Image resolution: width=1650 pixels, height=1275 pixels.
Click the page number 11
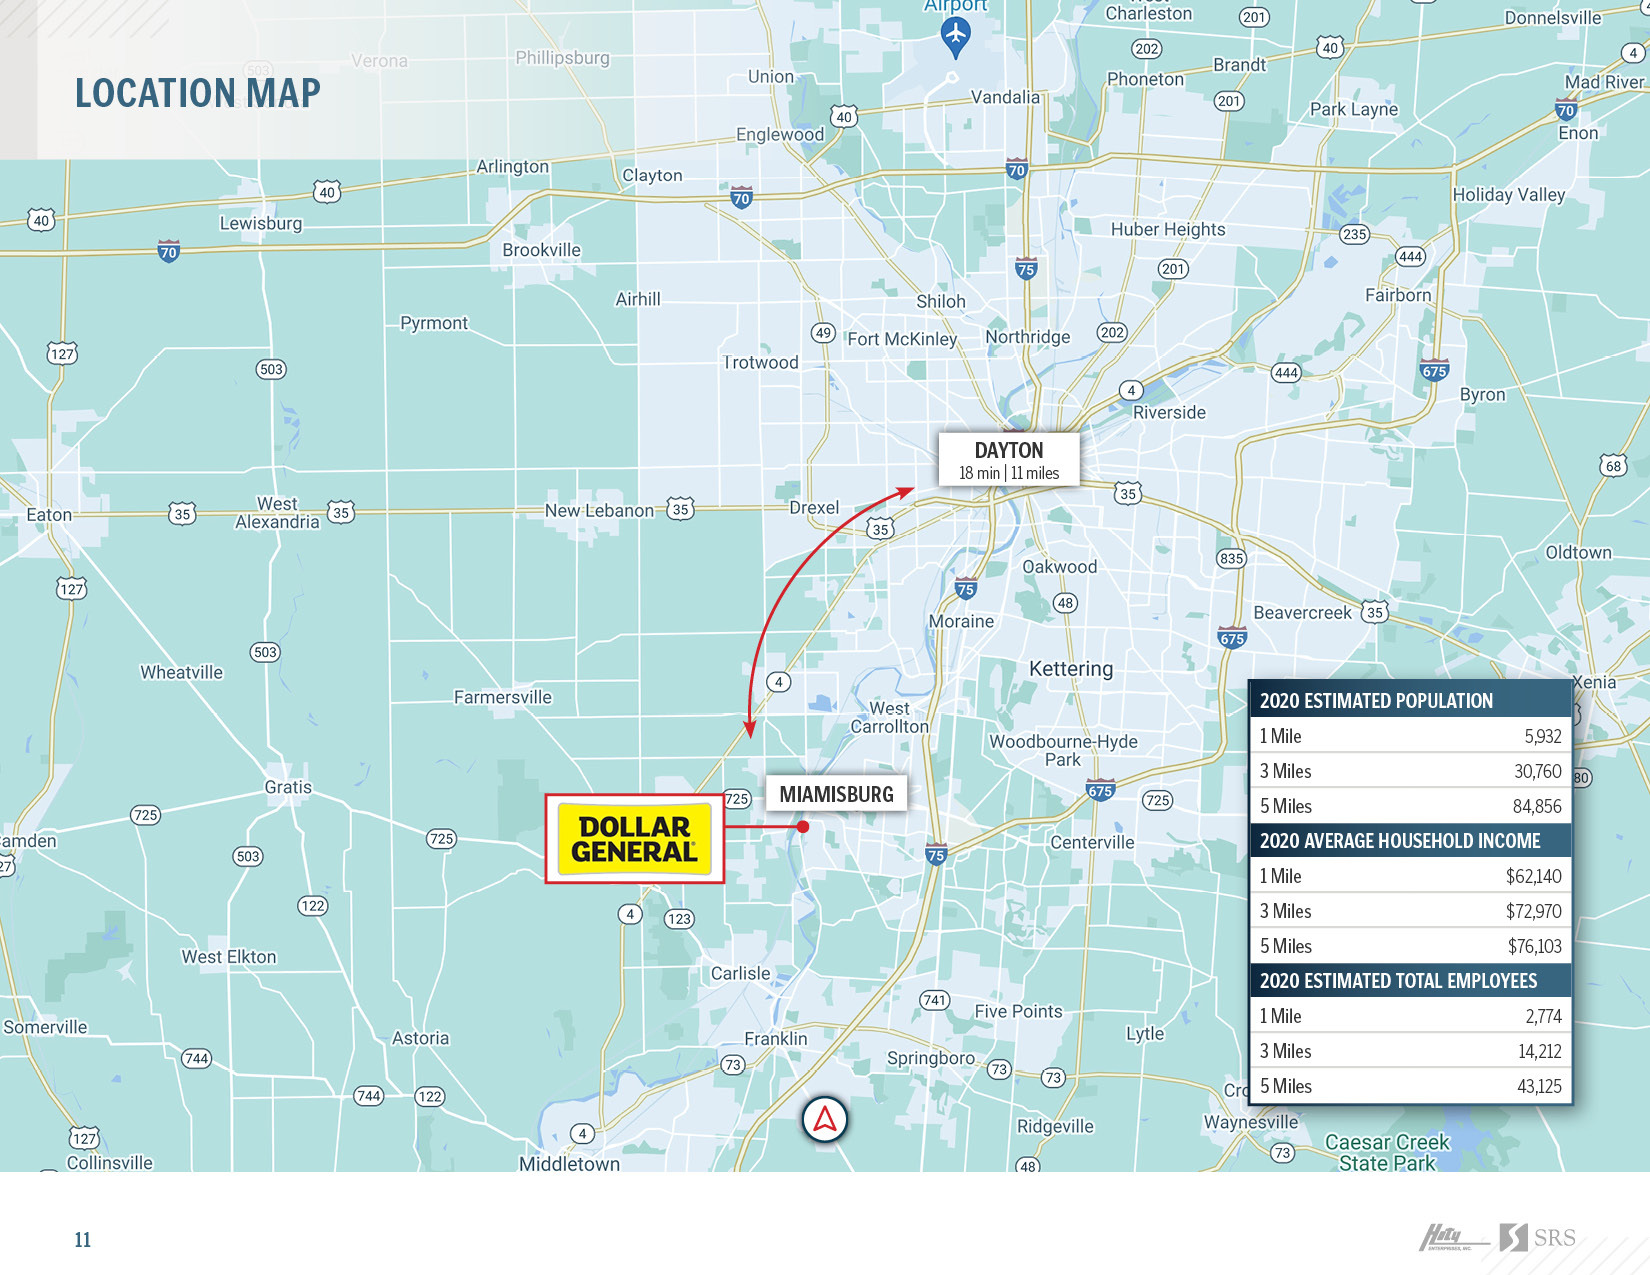coord(82,1240)
